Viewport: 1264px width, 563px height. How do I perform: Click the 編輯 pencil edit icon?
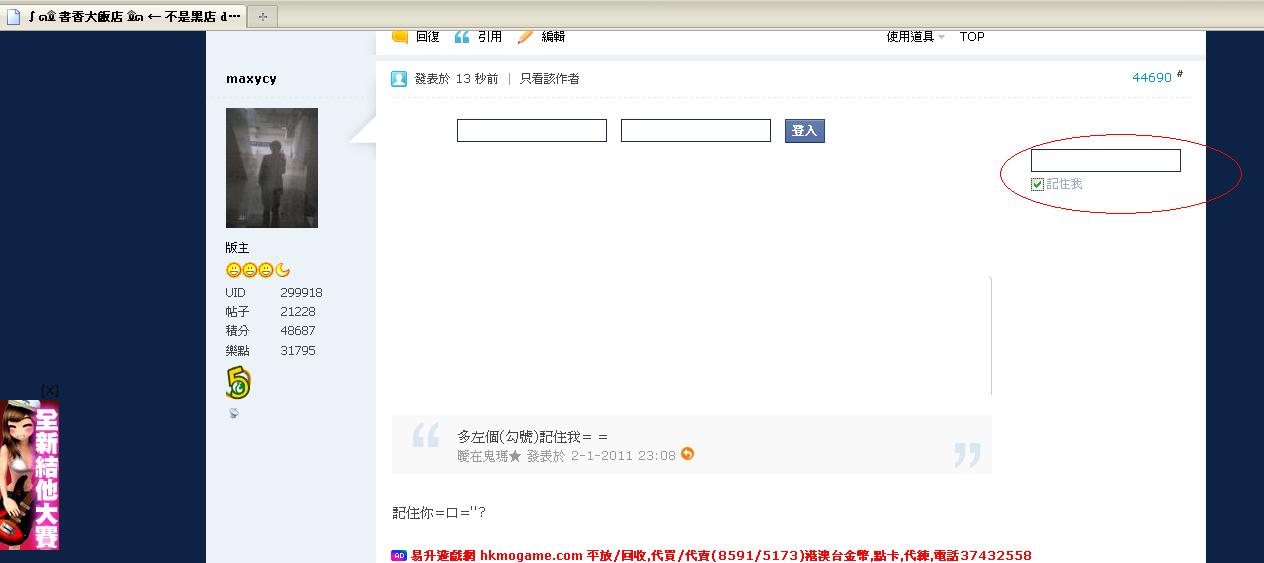point(525,37)
